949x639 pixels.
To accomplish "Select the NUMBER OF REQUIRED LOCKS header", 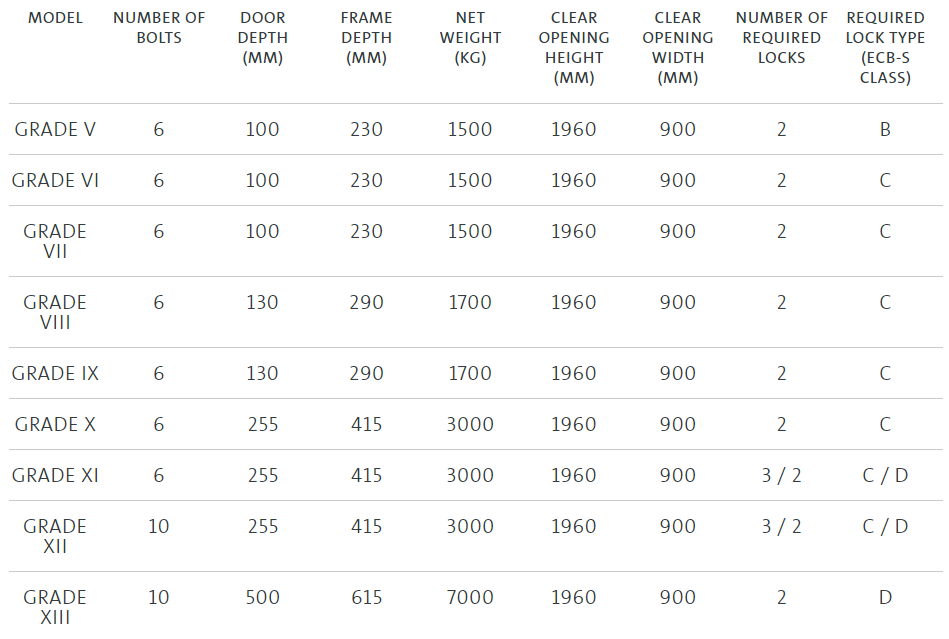I will point(781,37).
